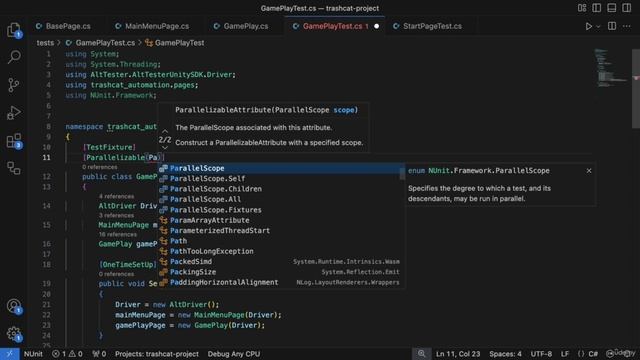Open the editor More Actions ellipsis
Image resolution: width=640 pixels, height=360 pixels.
pos(627,26)
